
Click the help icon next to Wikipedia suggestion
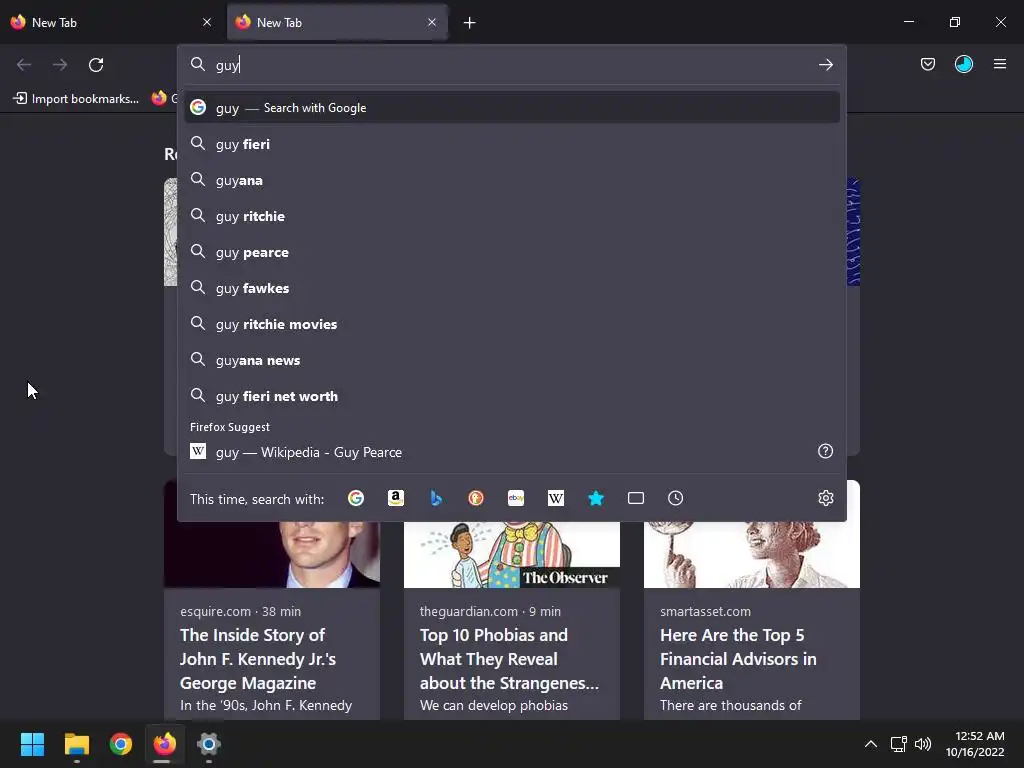click(x=825, y=451)
